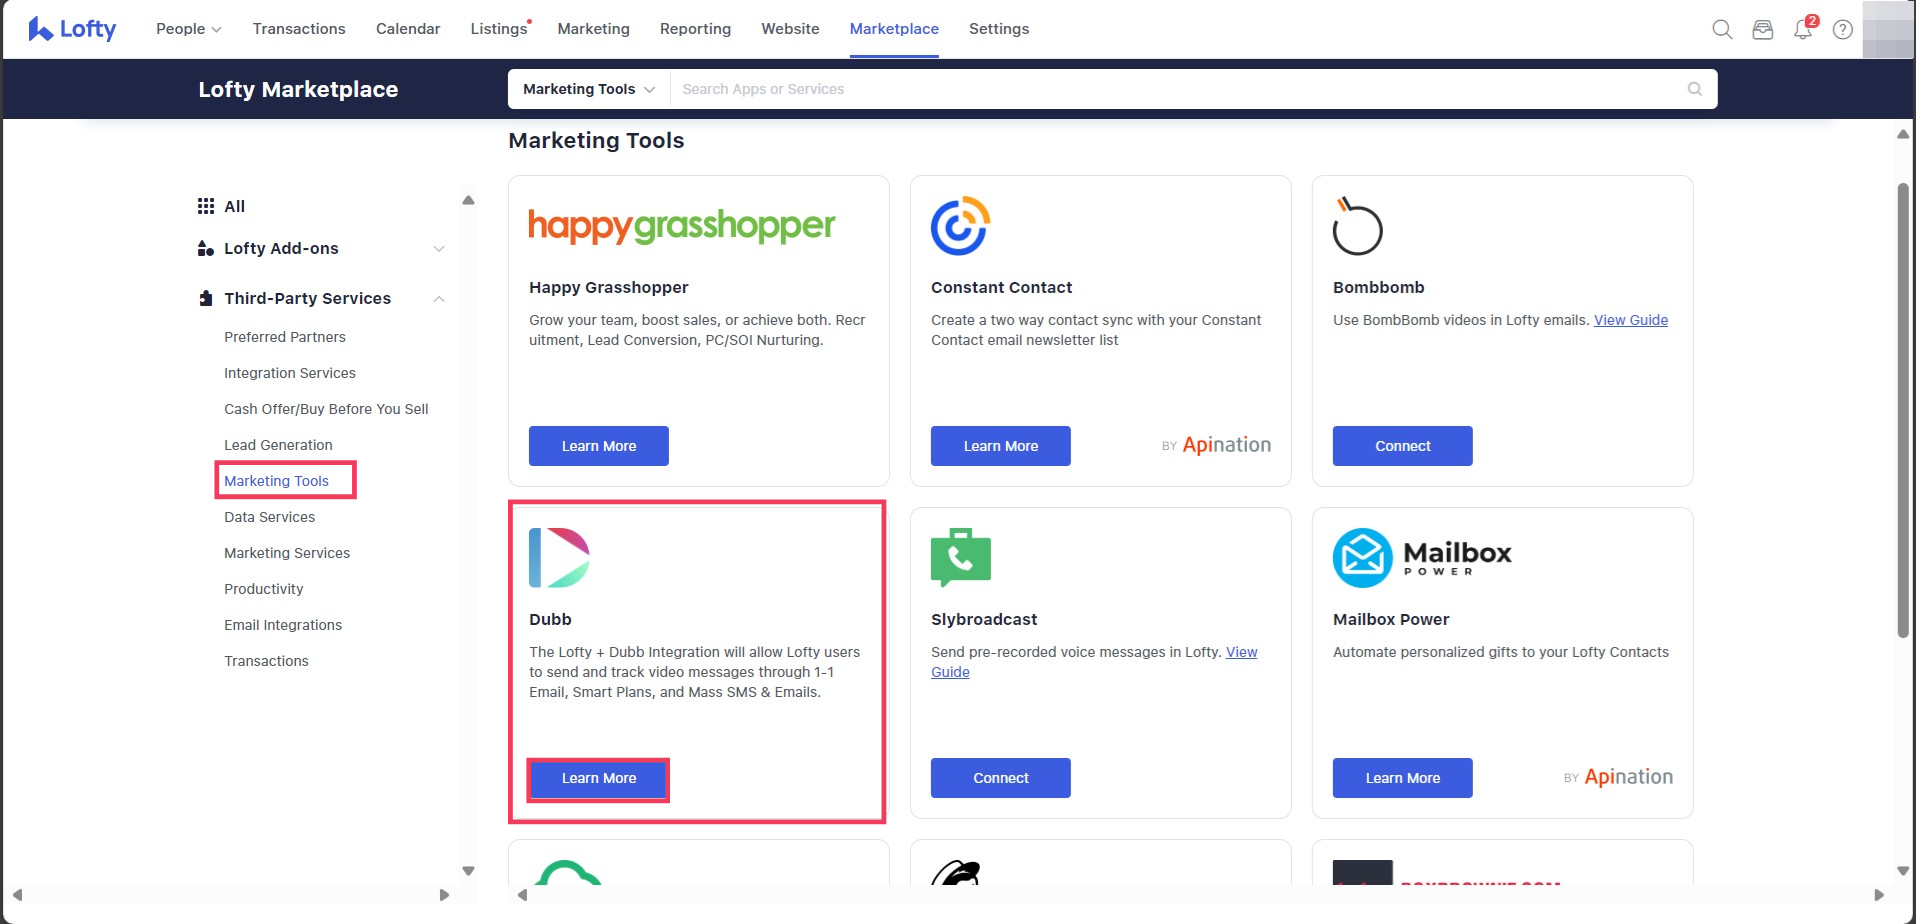The image size is (1916, 924).
Task: Open the global search magnifier icon
Action: 1722,30
